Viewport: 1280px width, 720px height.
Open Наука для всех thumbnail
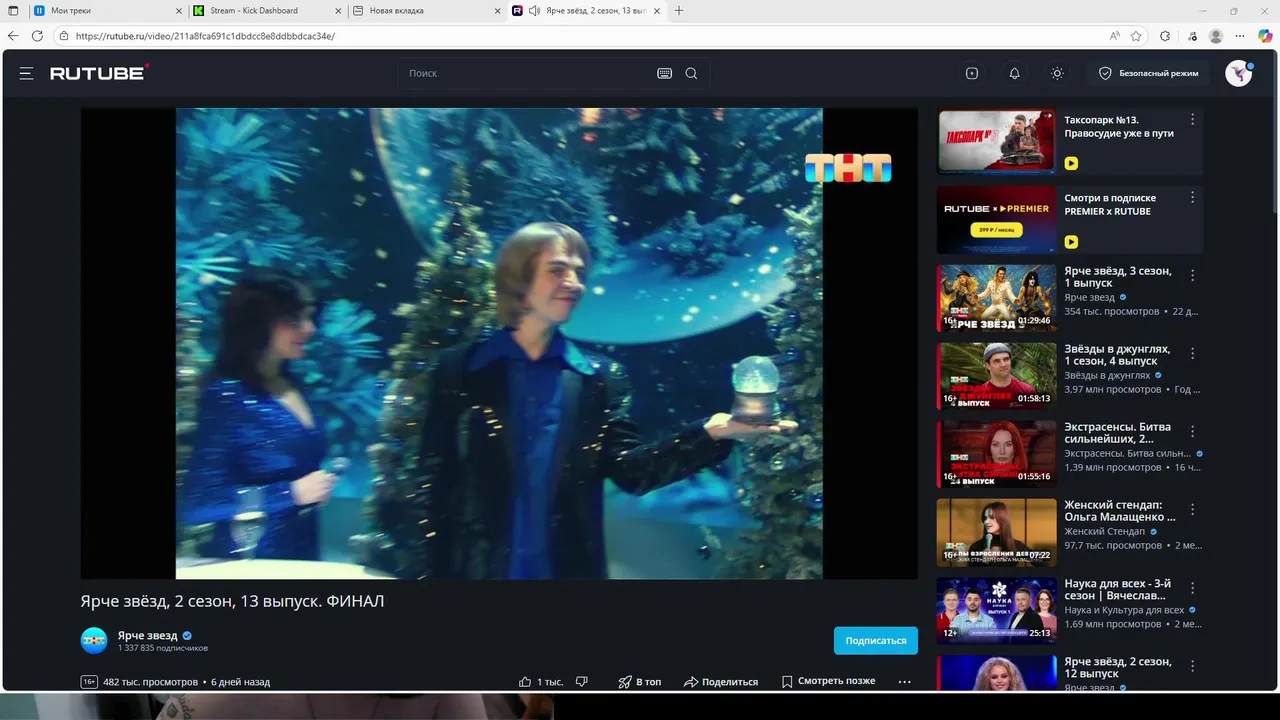click(x=996, y=610)
